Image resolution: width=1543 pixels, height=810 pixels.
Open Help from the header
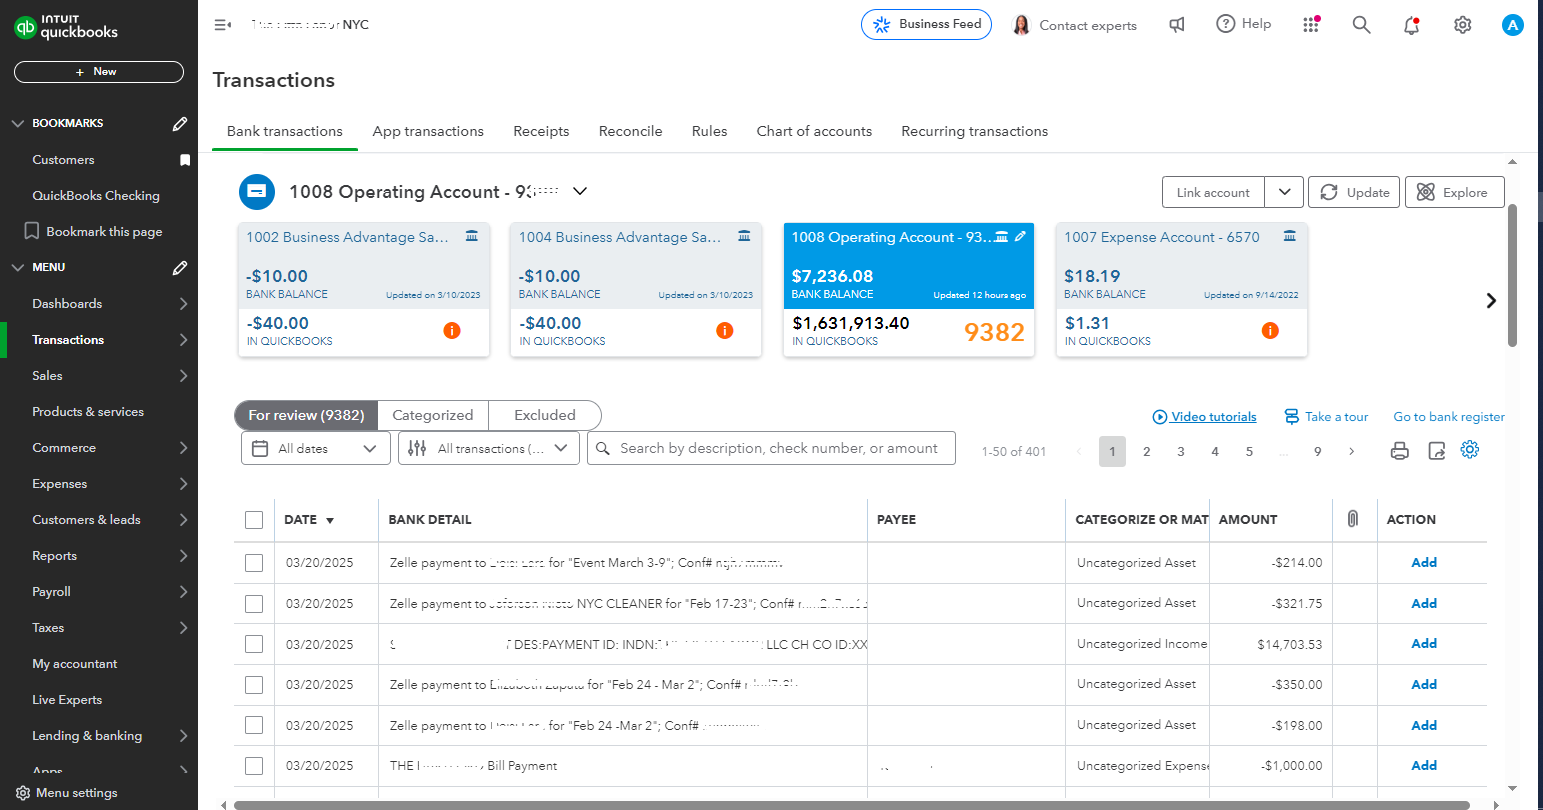(x=1243, y=24)
